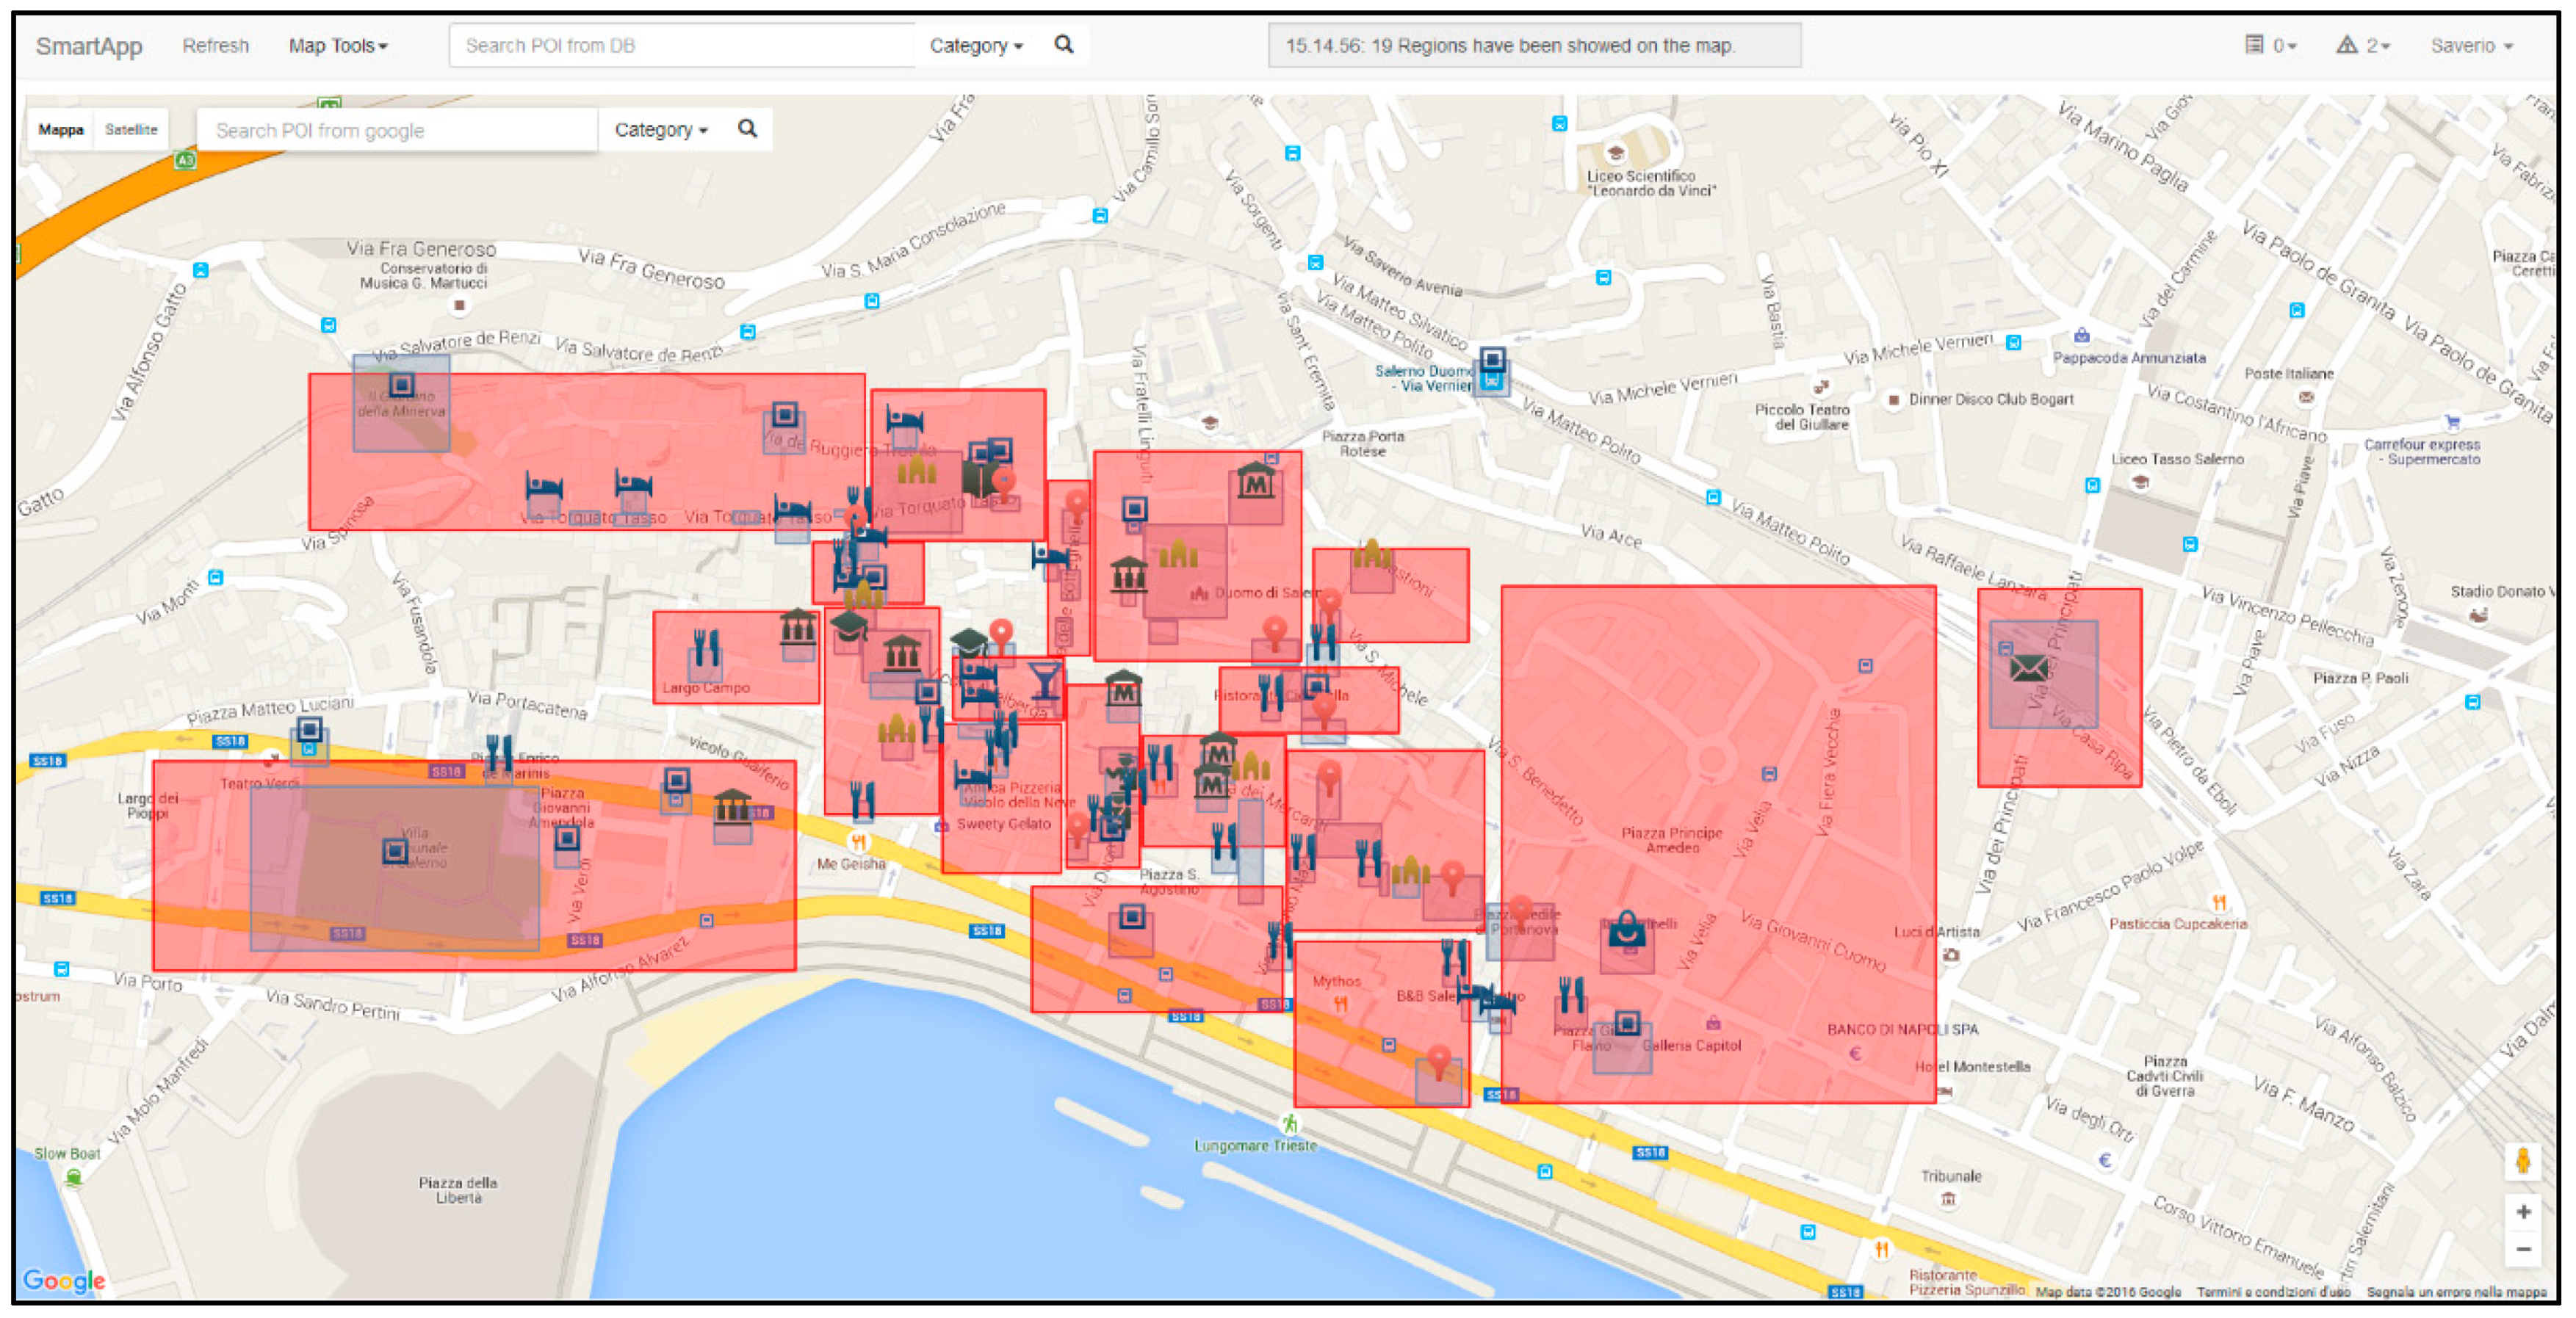The width and height of the screenshot is (2576, 1318).
Task: Click the envelope post office marker icon
Action: (x=2028, y=668)
